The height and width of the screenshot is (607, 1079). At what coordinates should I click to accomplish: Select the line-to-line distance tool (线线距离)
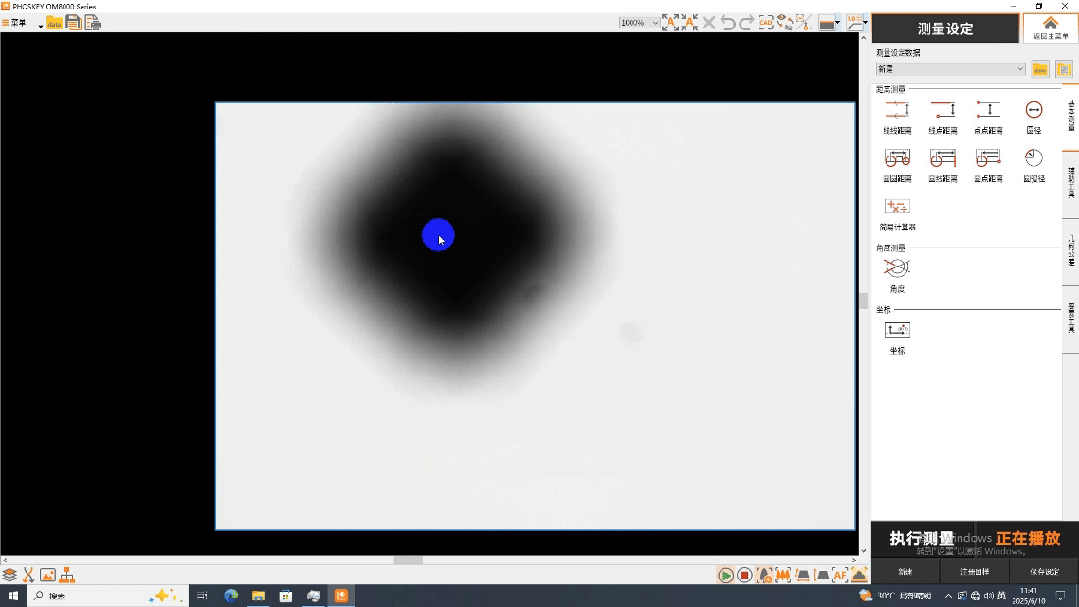pos(897,116)
